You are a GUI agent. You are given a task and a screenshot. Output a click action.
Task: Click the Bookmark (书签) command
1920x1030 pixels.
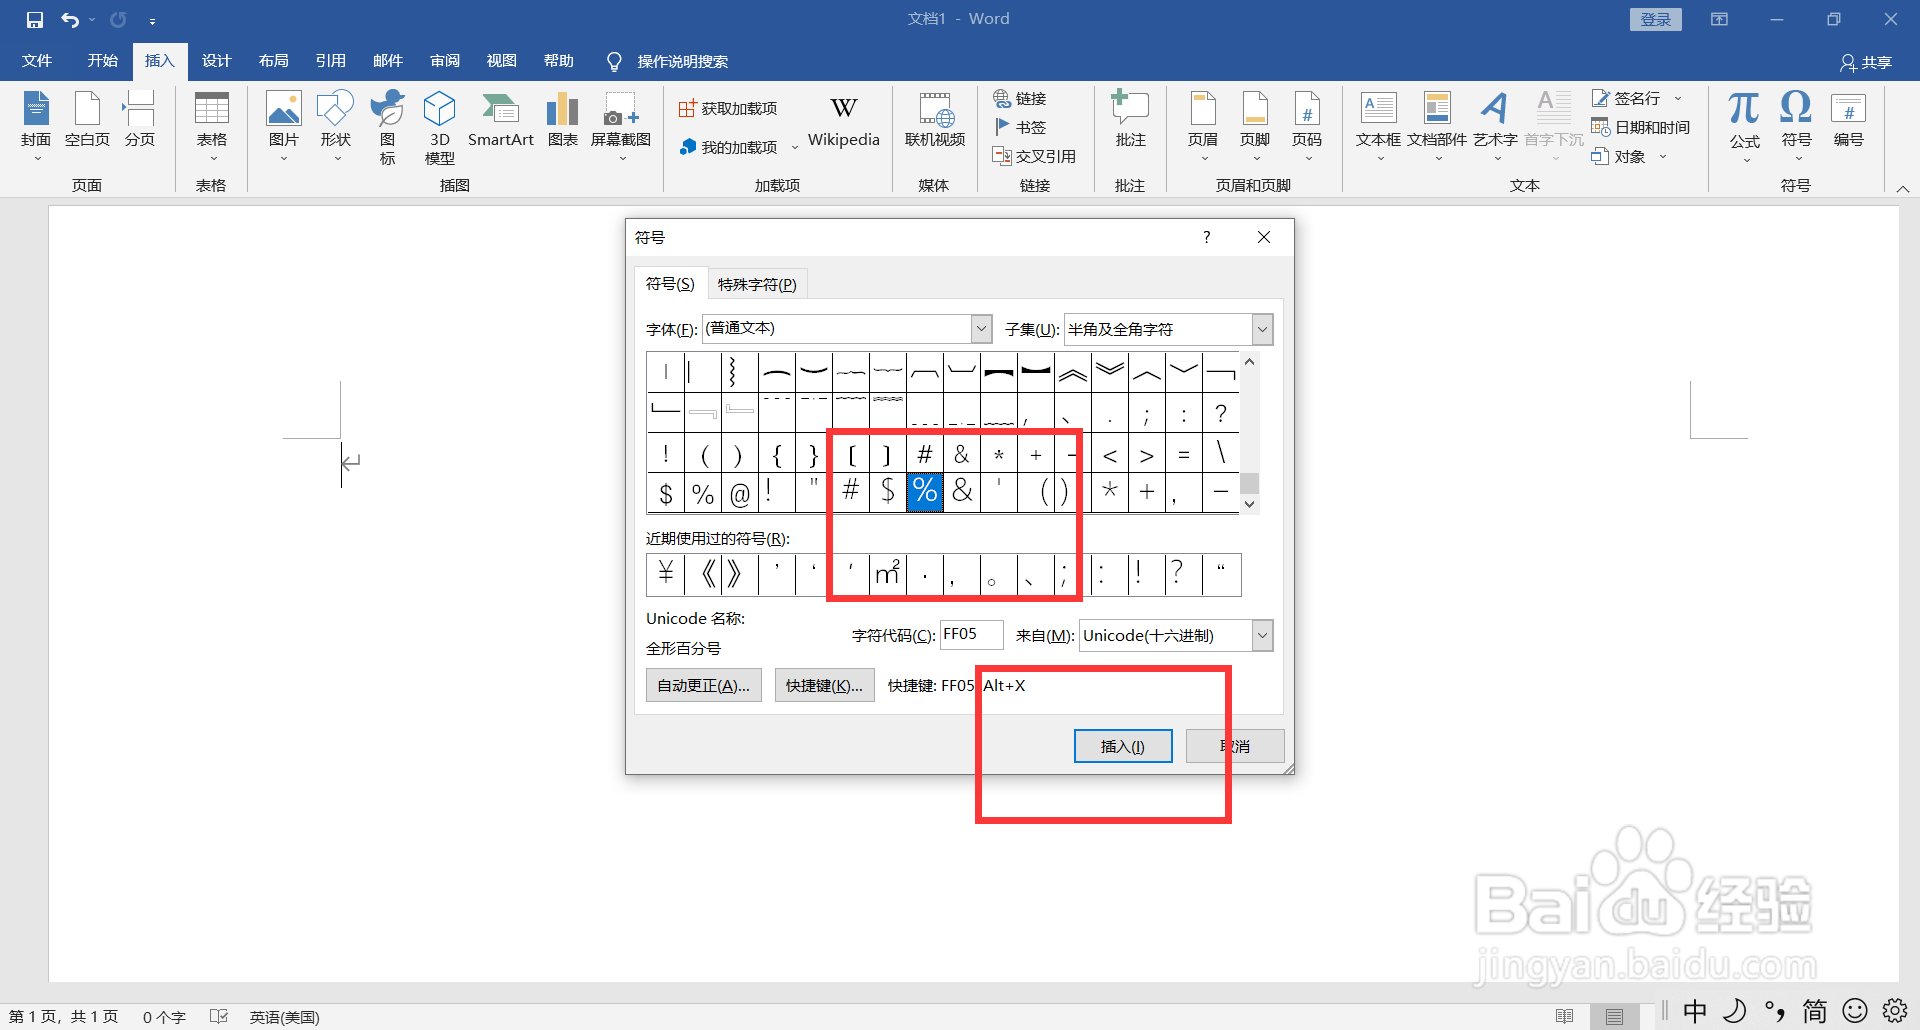1019,127
